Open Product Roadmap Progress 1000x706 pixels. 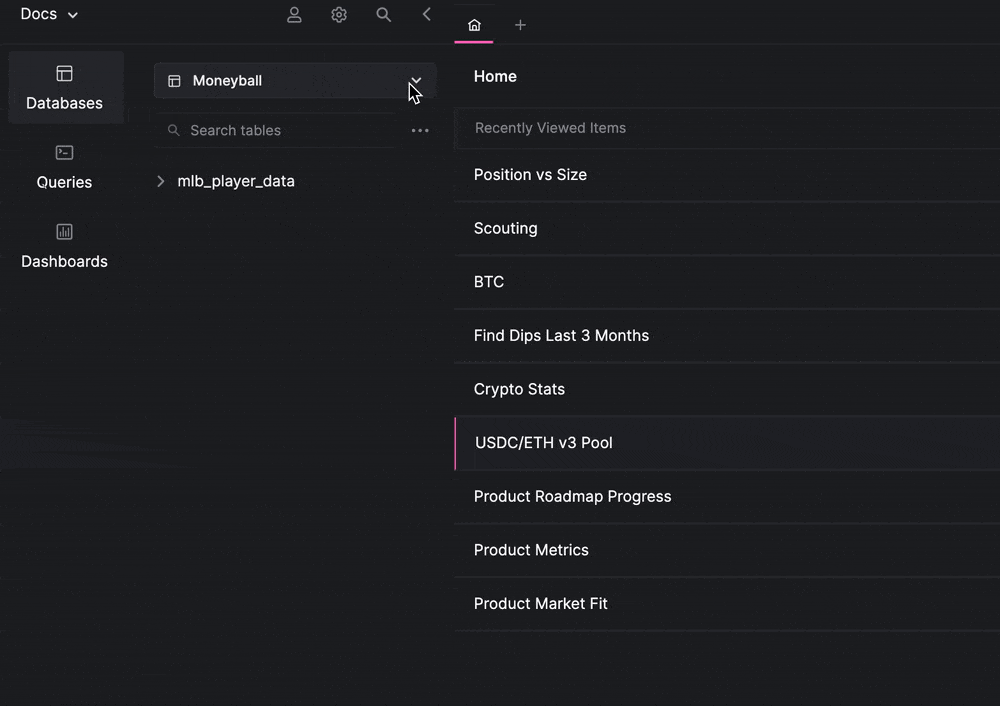pyautogui.click(x=727, y=496)
